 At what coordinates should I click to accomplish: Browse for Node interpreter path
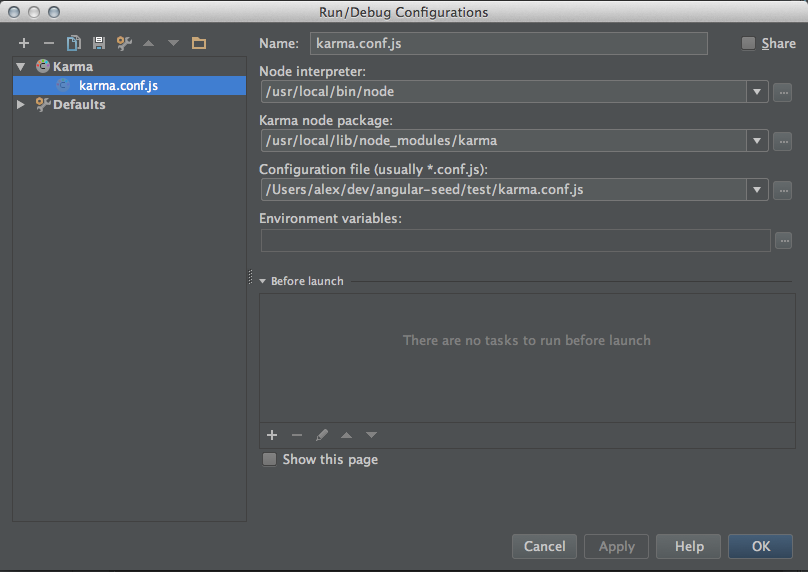coord(783,93)
